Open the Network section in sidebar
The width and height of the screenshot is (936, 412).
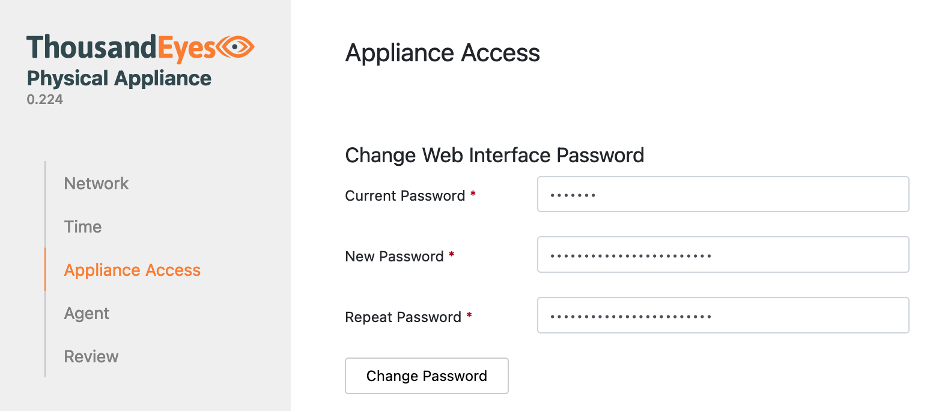coord(96,183)
